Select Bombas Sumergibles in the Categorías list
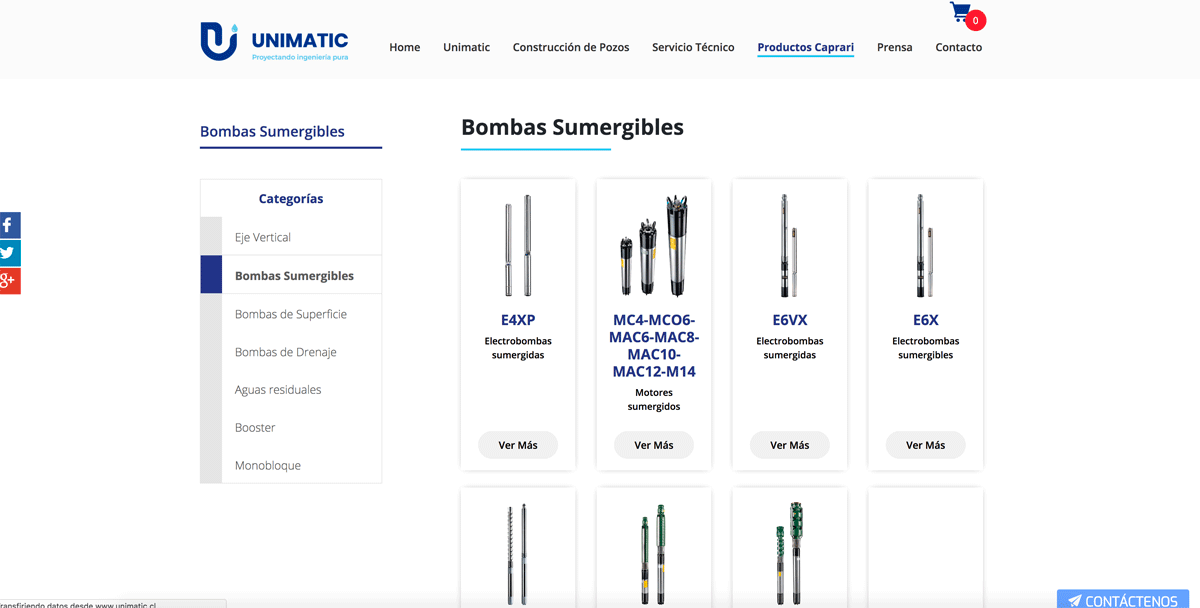The height and width of the screenshot is (608, 1200). coord(291,275)
